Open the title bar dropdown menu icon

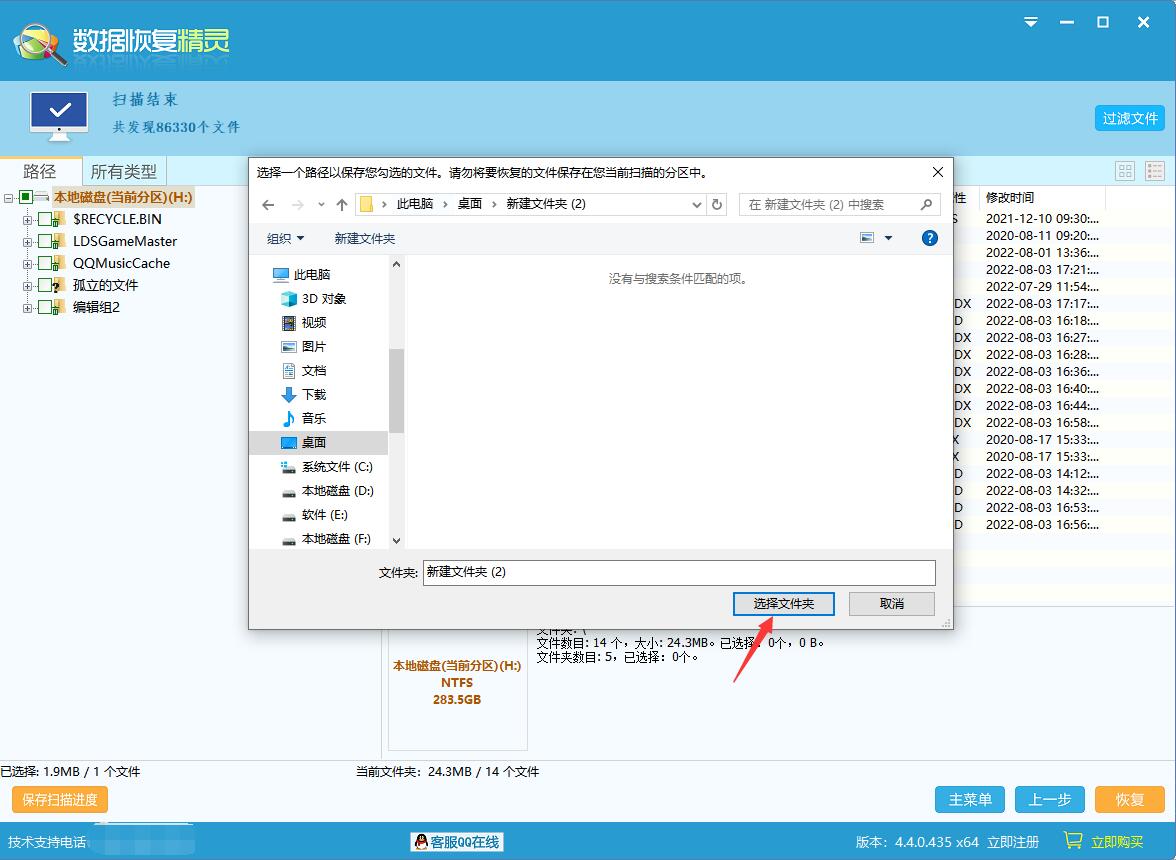coord(1031,22)
